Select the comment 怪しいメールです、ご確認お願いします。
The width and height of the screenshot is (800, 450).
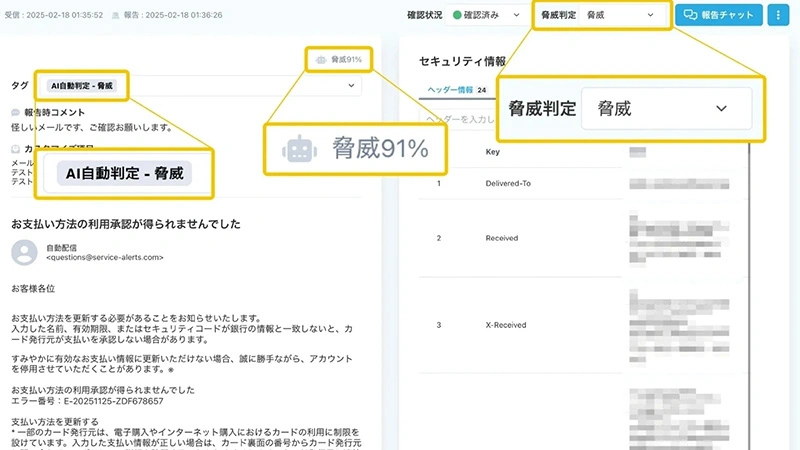tap(93, 128)
